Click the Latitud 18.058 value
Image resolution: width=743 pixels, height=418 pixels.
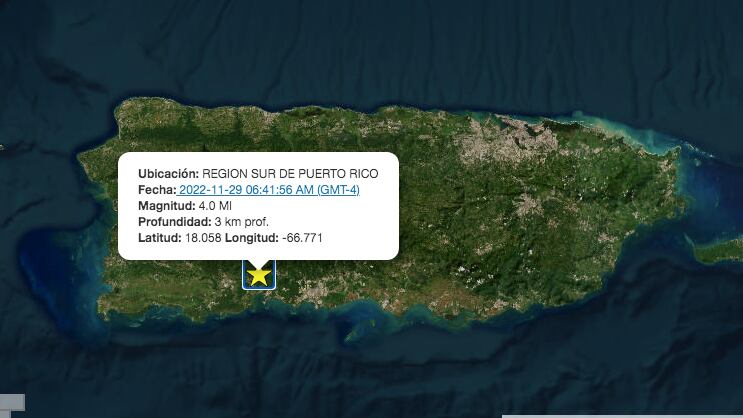pyautogui.click(x=201, y=237)
